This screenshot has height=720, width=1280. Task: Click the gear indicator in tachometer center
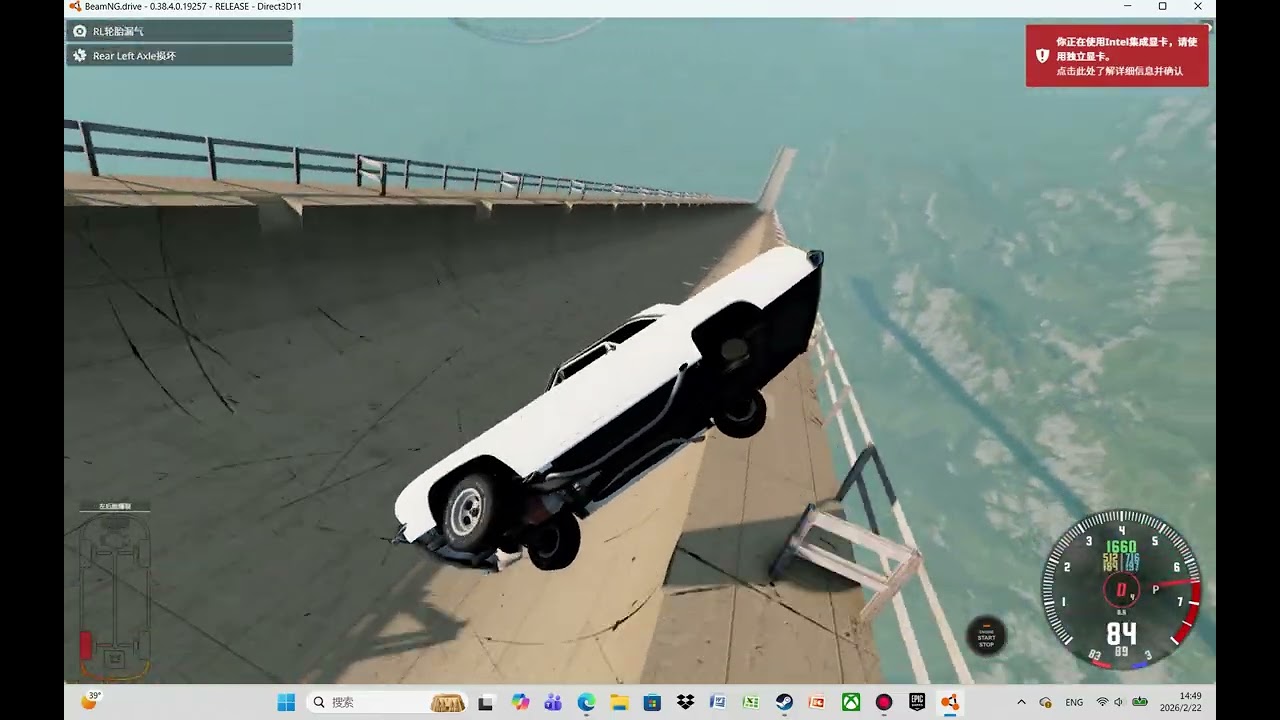[x=1121, y=589]
